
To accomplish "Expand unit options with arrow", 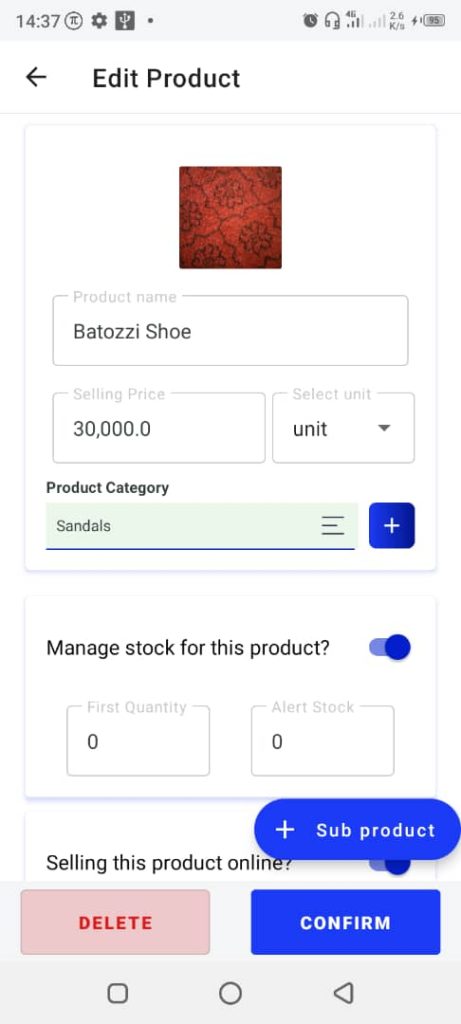I will [385, 428].
